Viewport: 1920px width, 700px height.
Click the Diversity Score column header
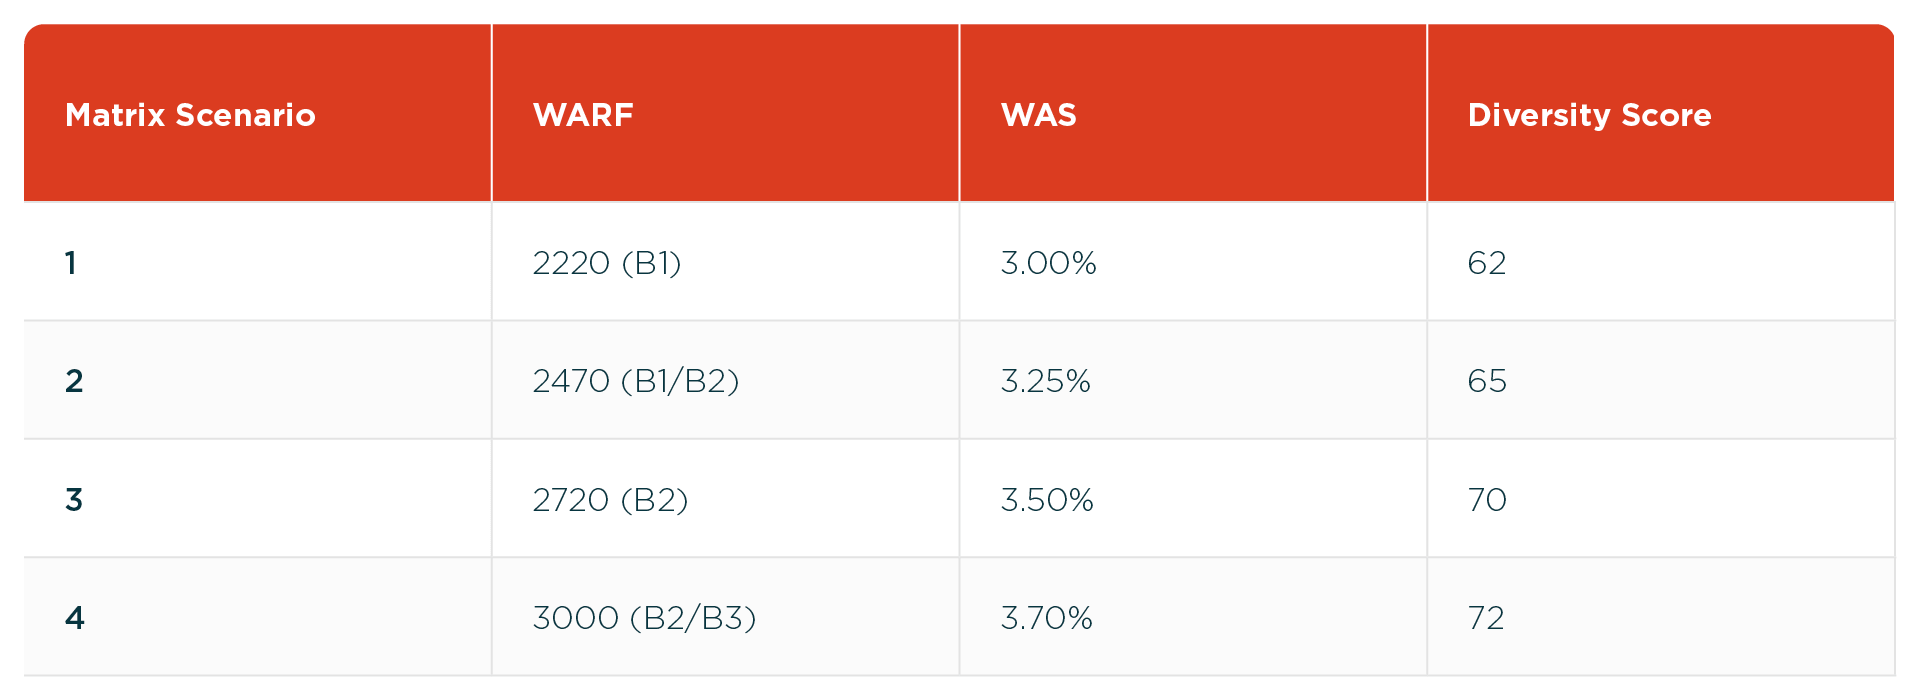click(x=1589, y=115)
